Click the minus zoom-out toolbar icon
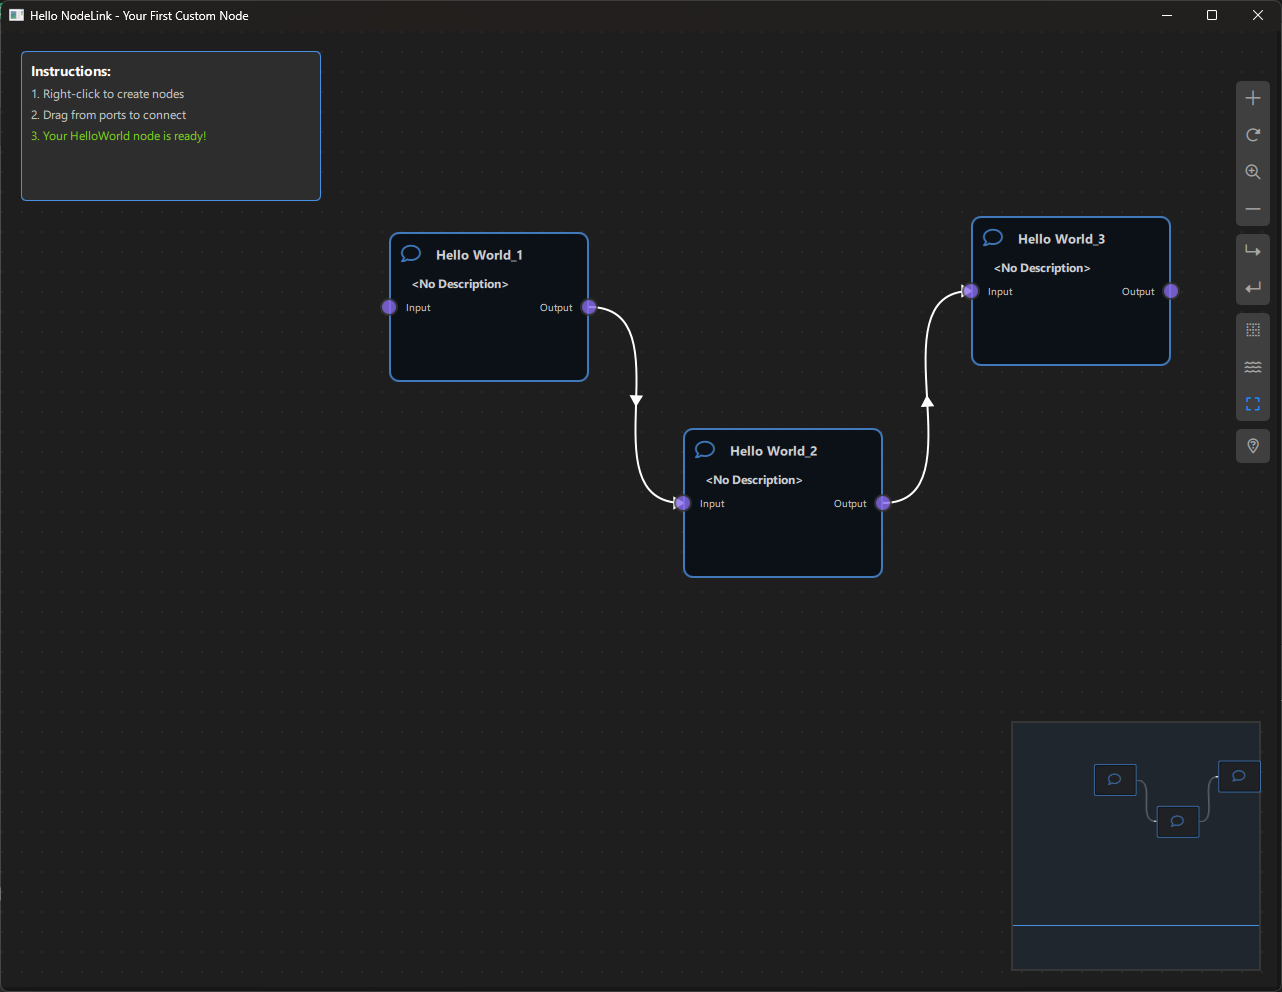 [1253, 209]
